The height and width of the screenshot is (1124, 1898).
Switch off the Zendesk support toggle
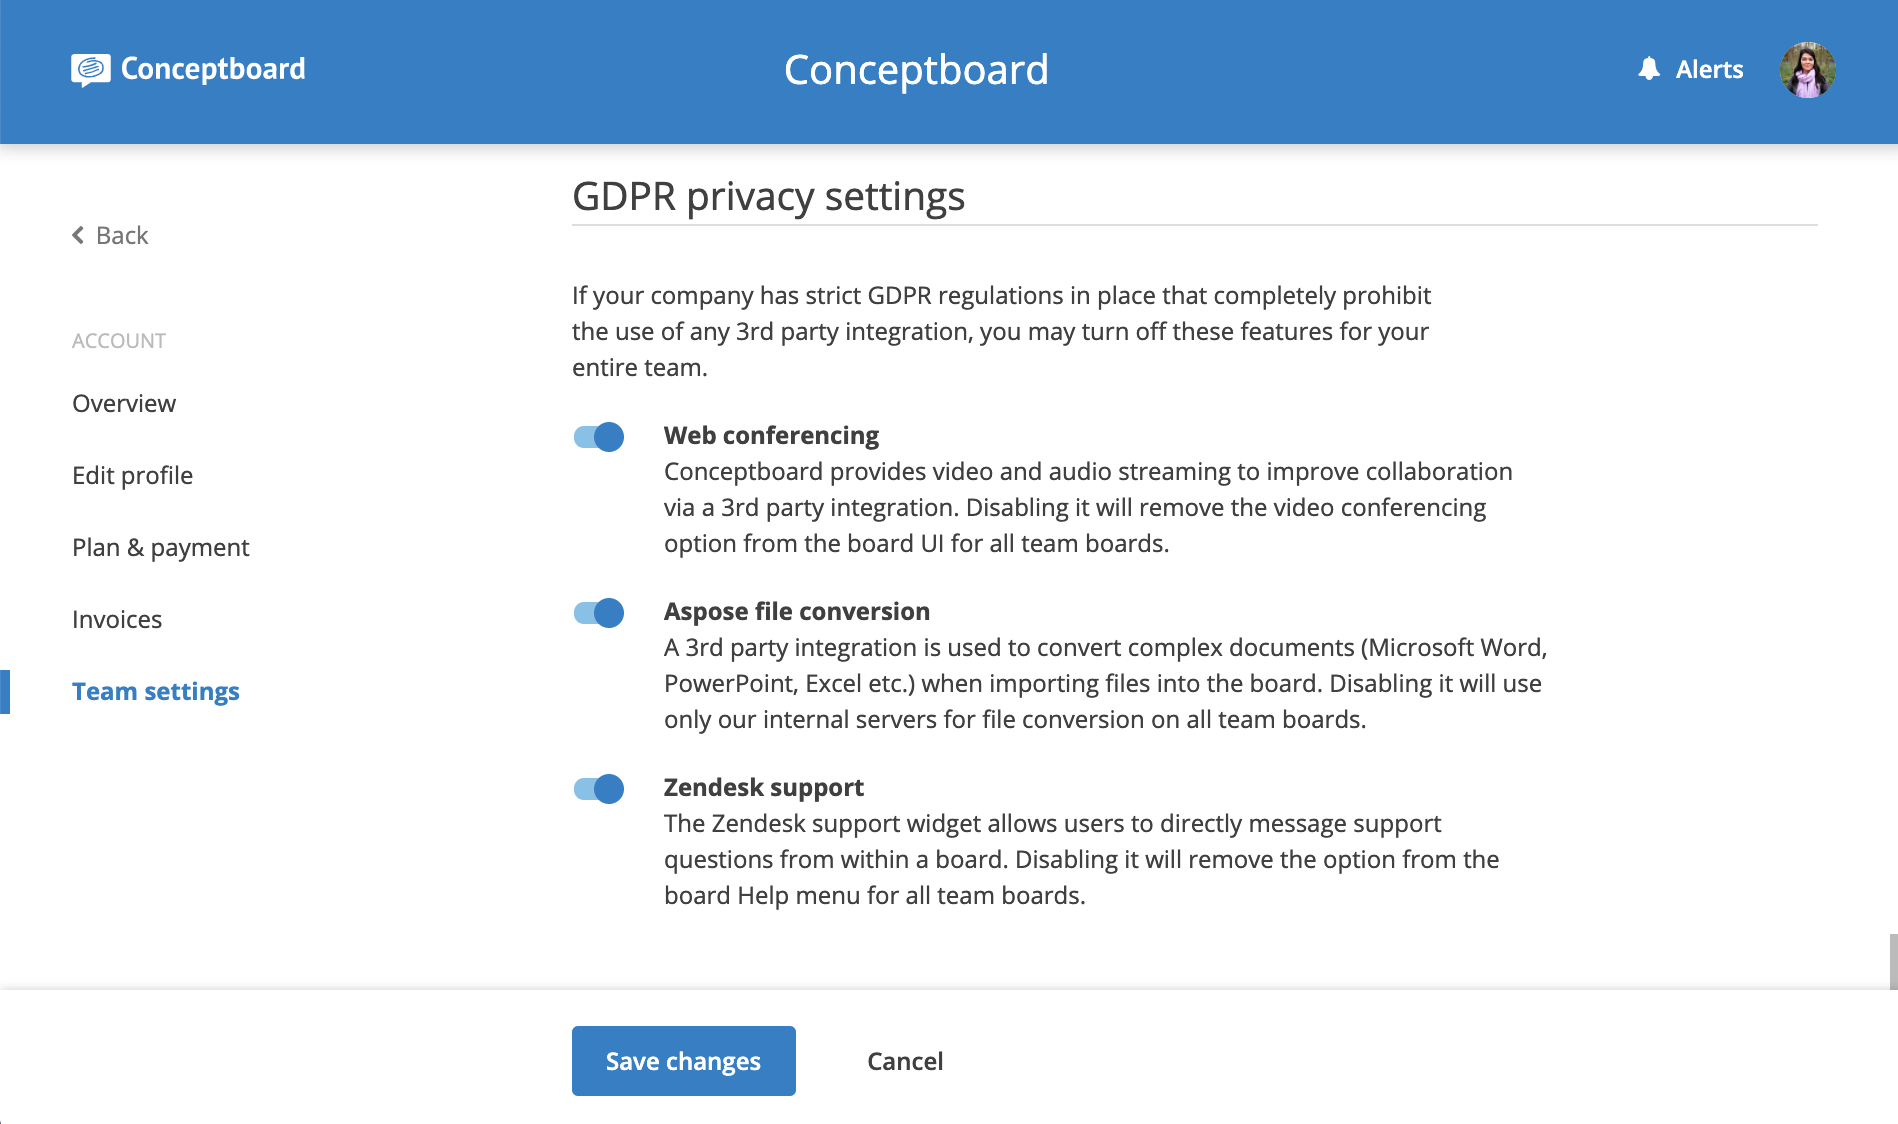[x=599, y=789]
